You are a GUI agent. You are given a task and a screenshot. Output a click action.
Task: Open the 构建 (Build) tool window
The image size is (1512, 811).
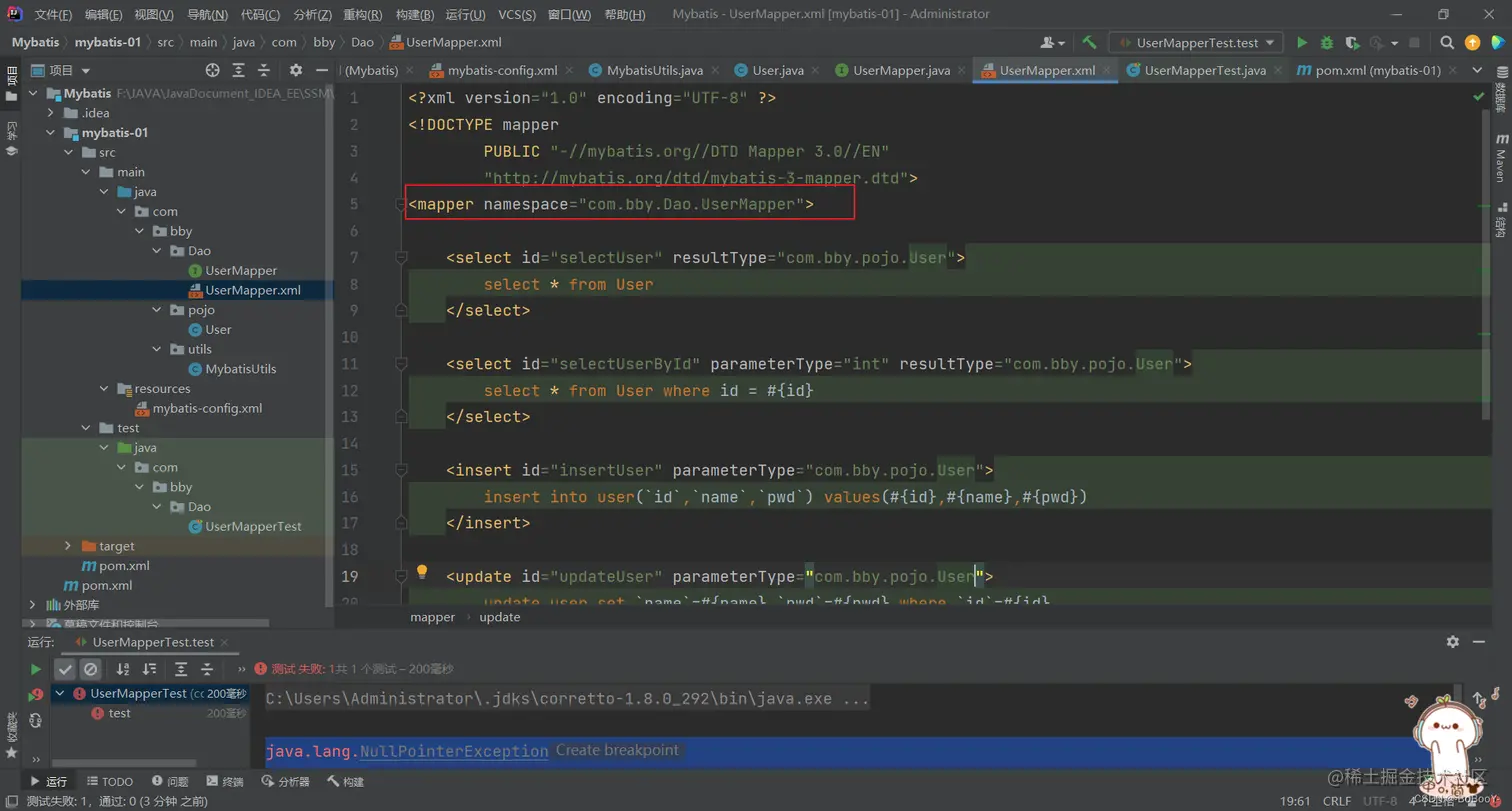[x=344, y=782]
